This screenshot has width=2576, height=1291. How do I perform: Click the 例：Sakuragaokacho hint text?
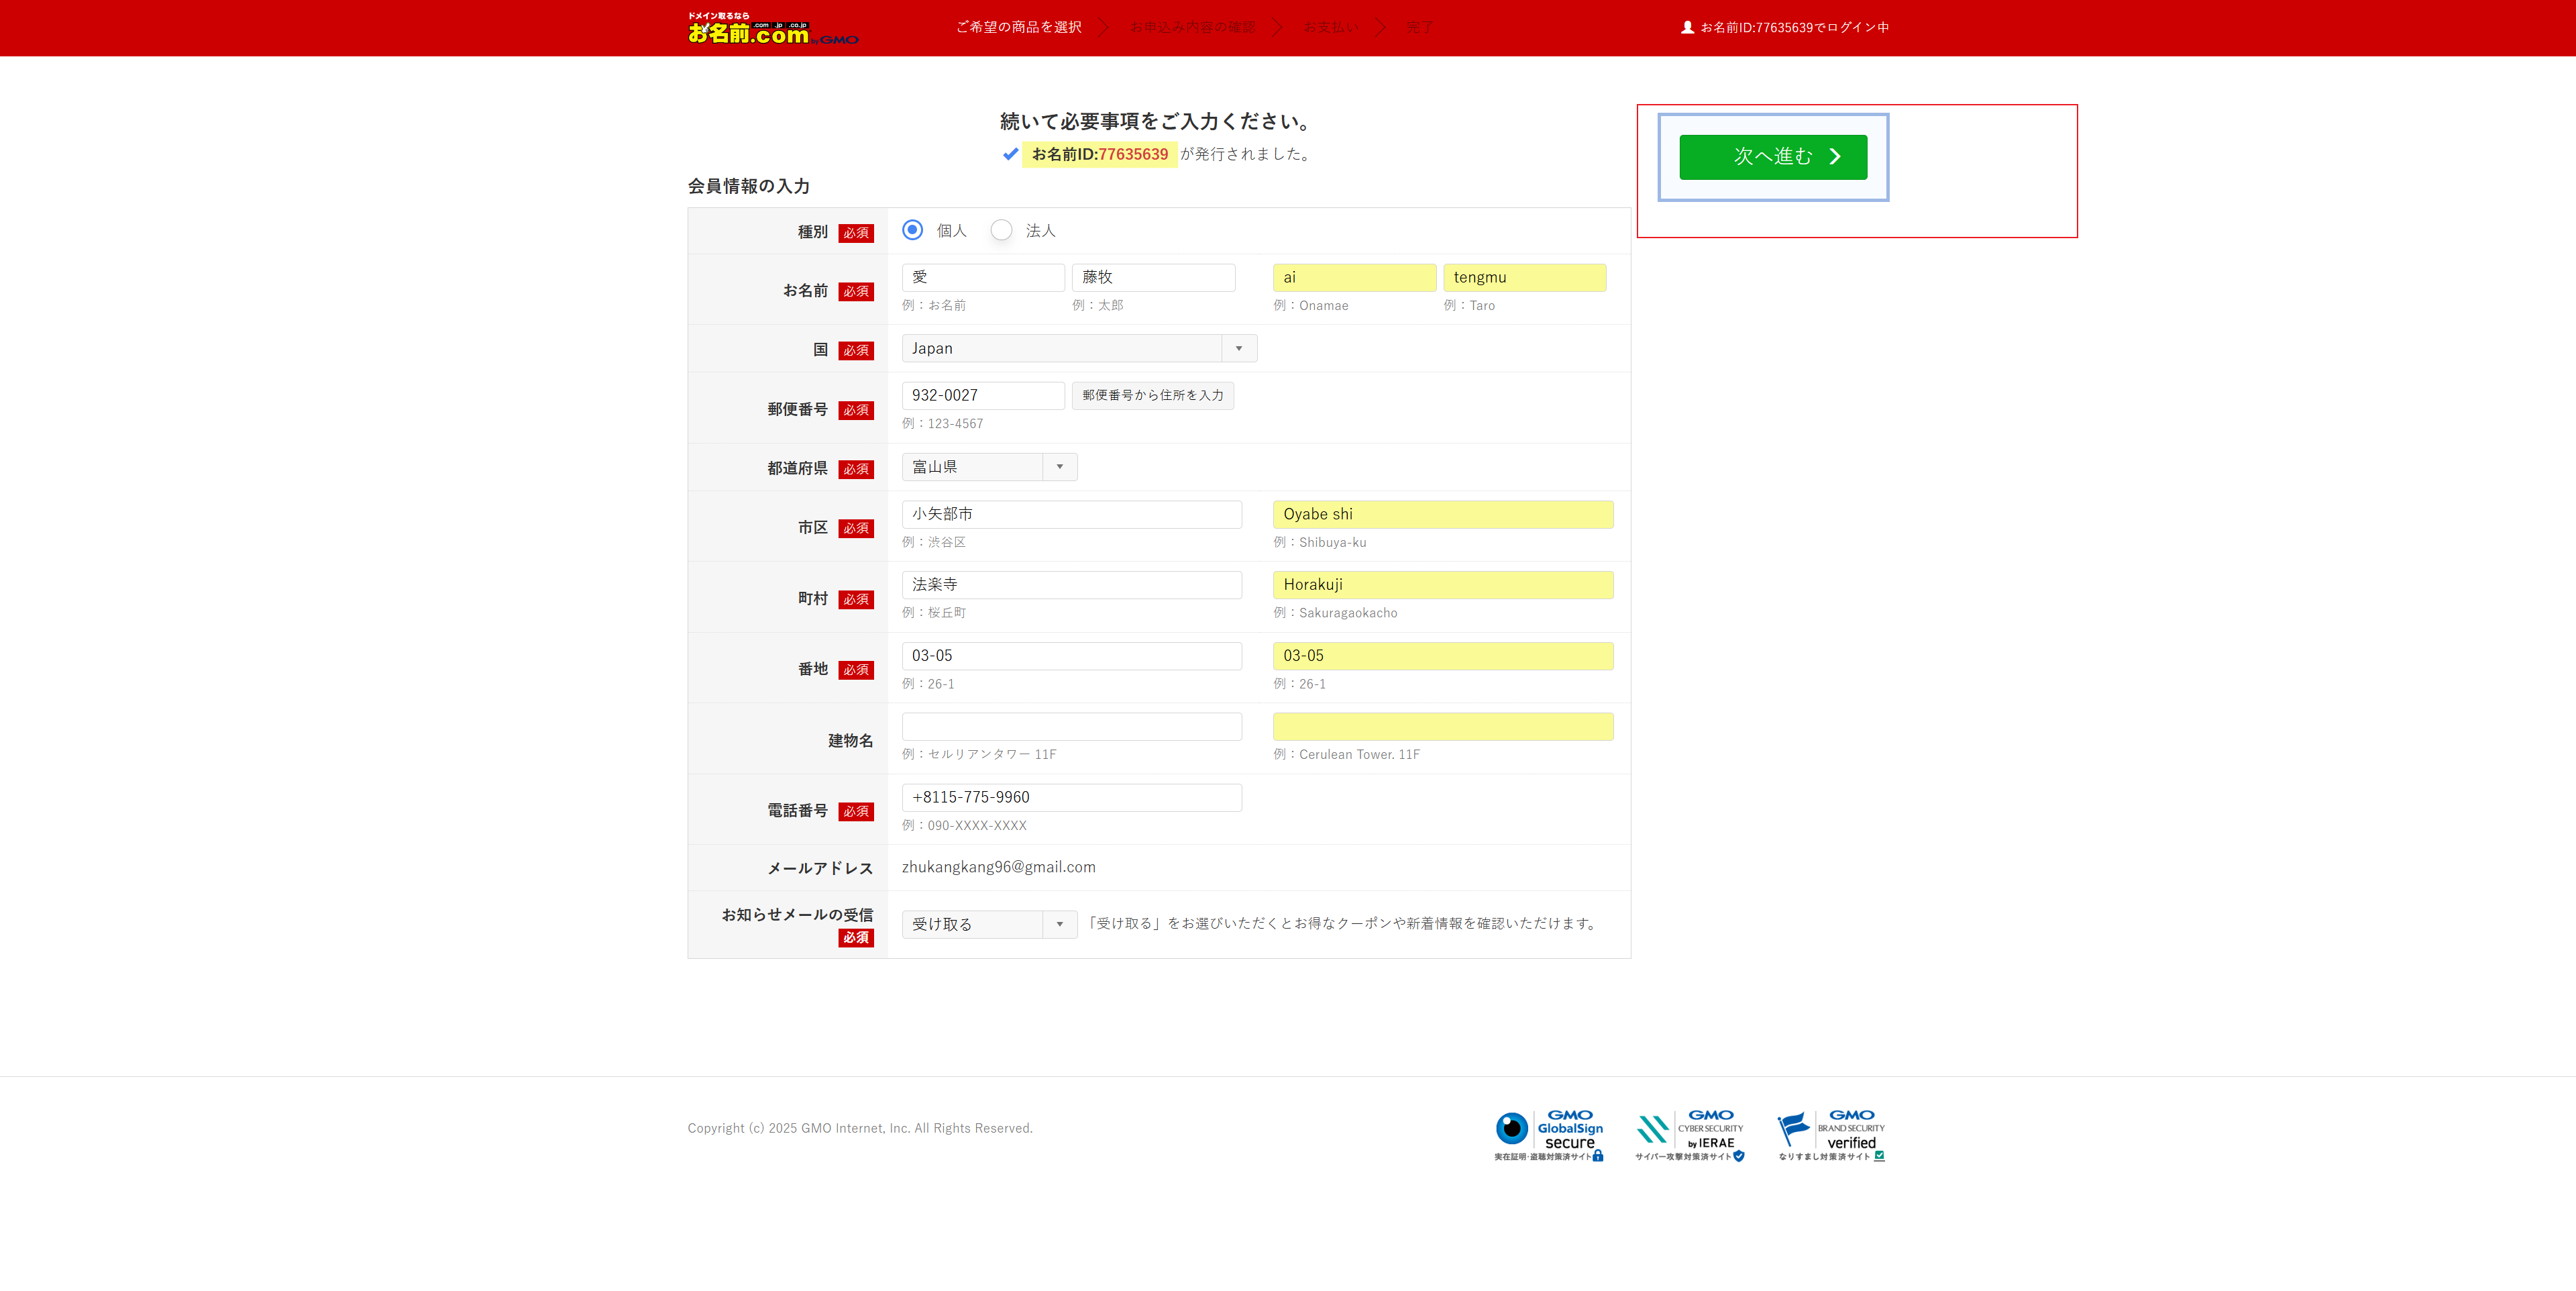click(x=1335, y=613)
